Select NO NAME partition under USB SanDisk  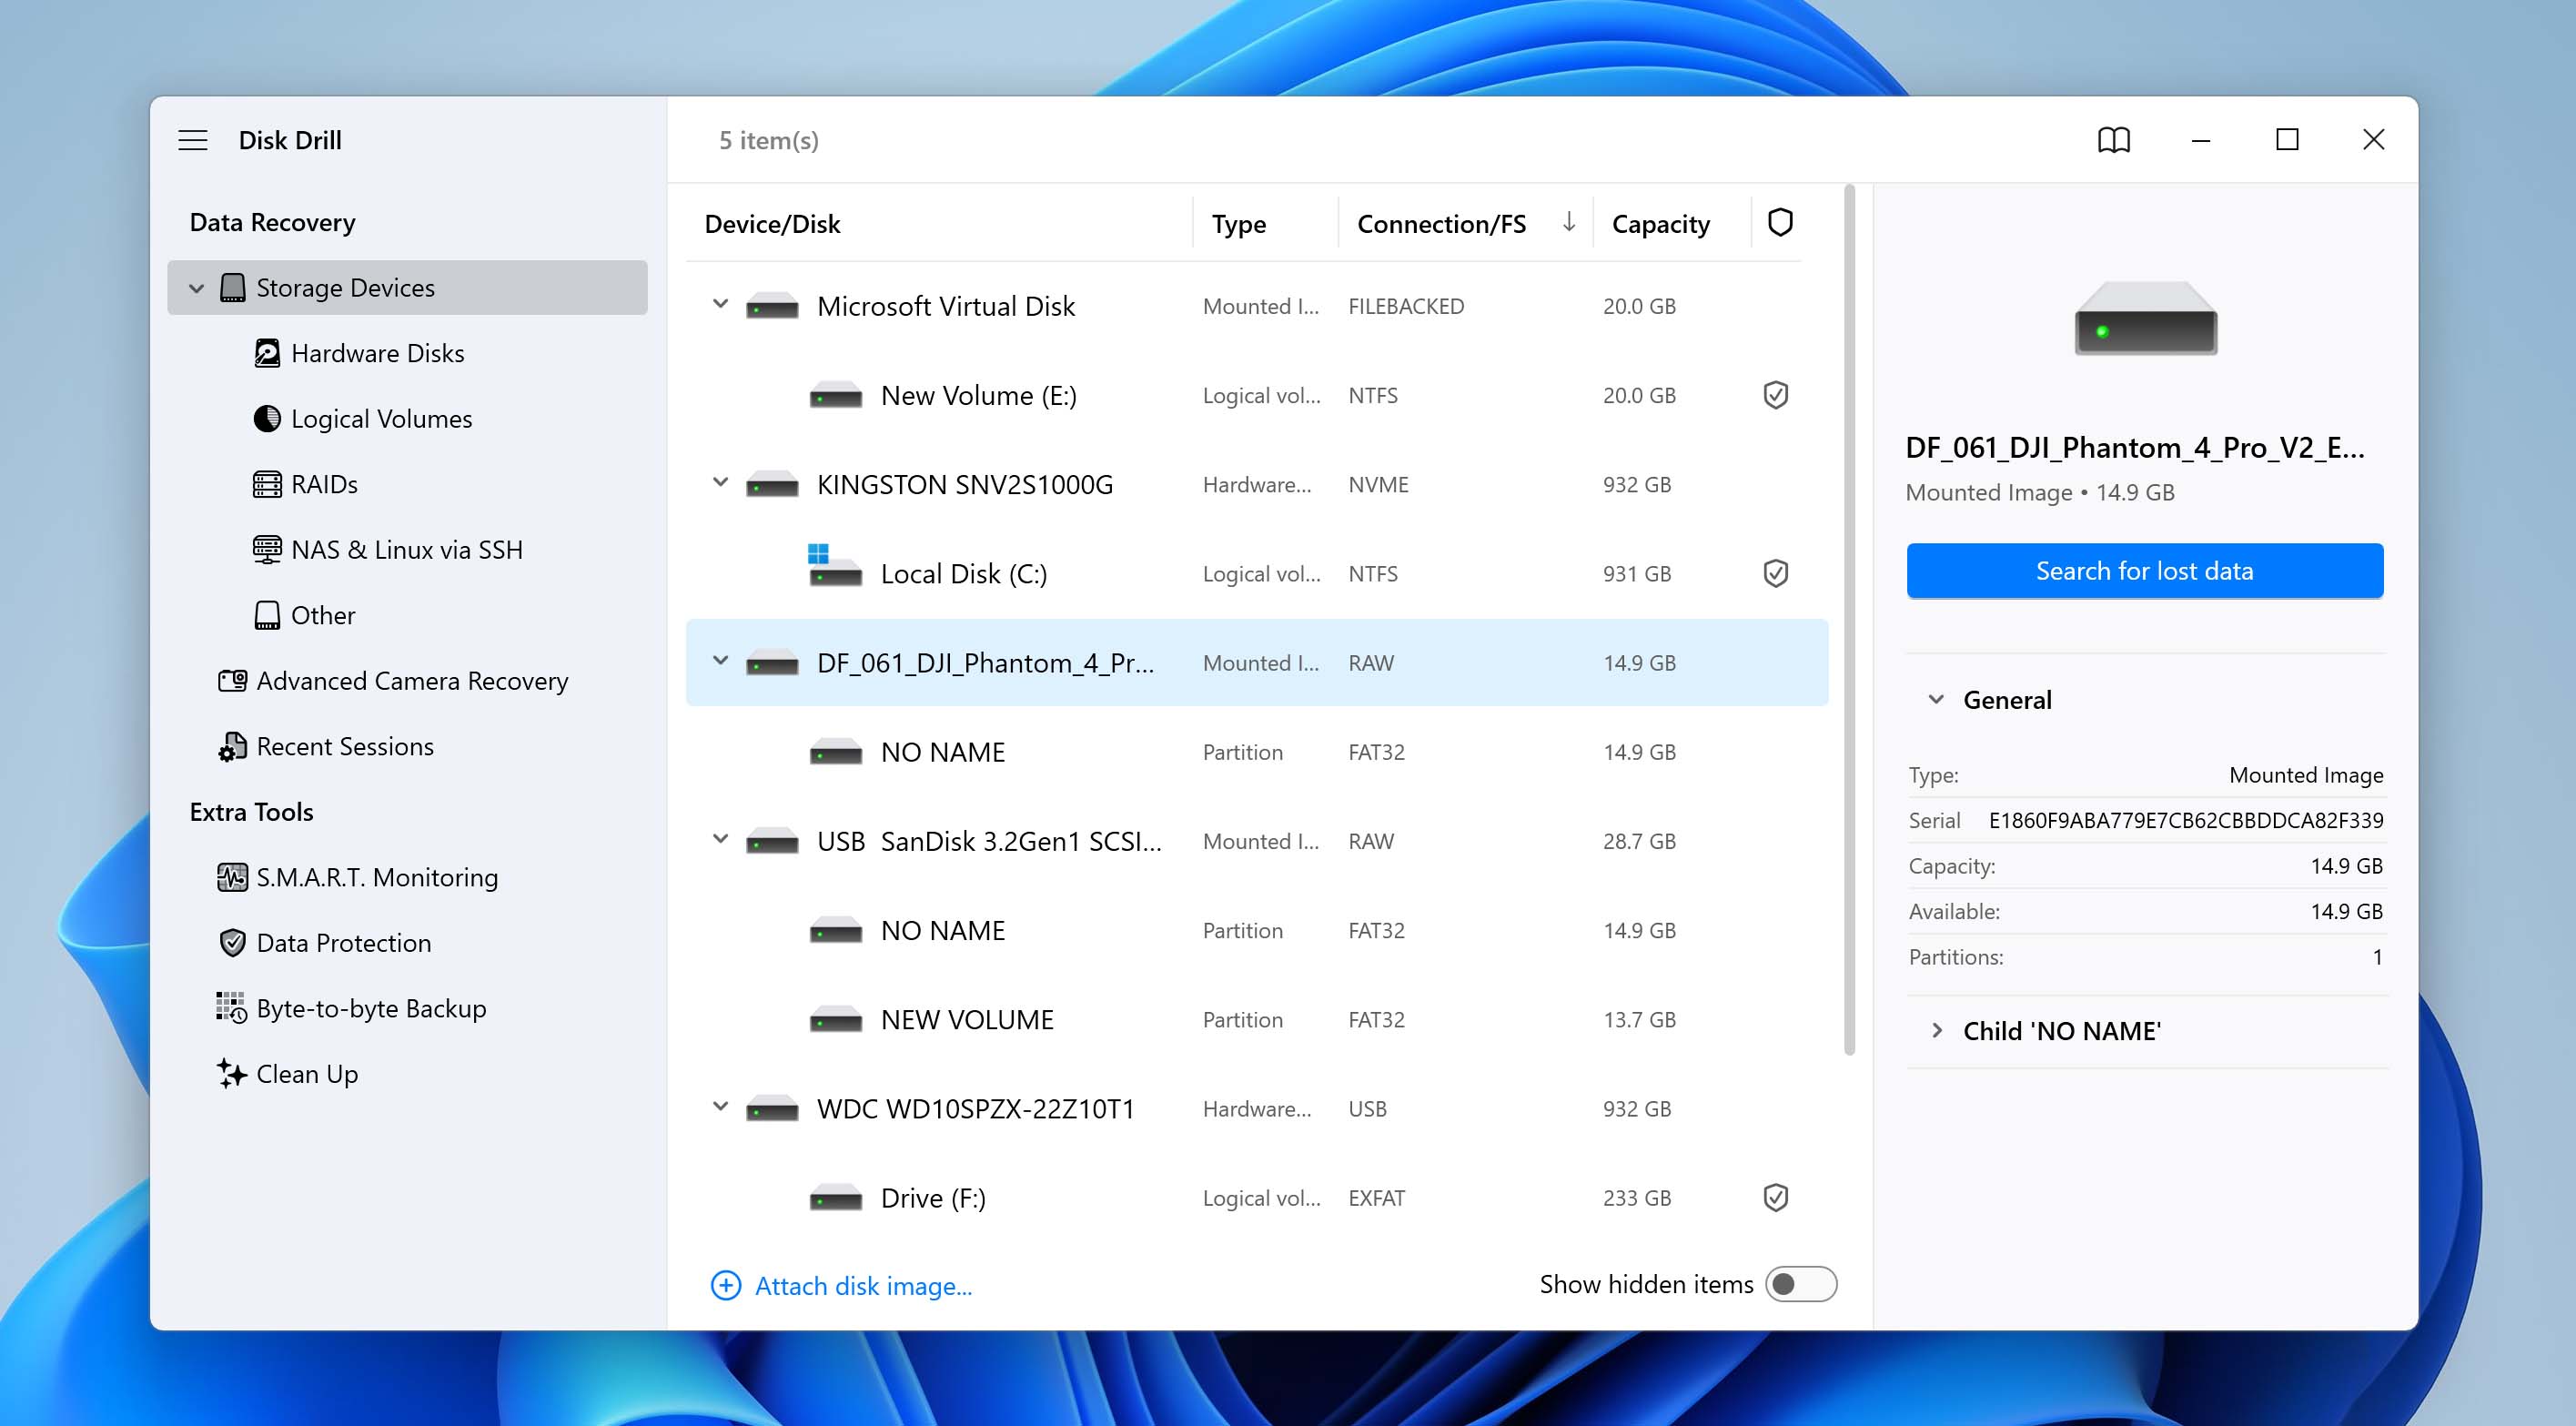pos(1257,930)
